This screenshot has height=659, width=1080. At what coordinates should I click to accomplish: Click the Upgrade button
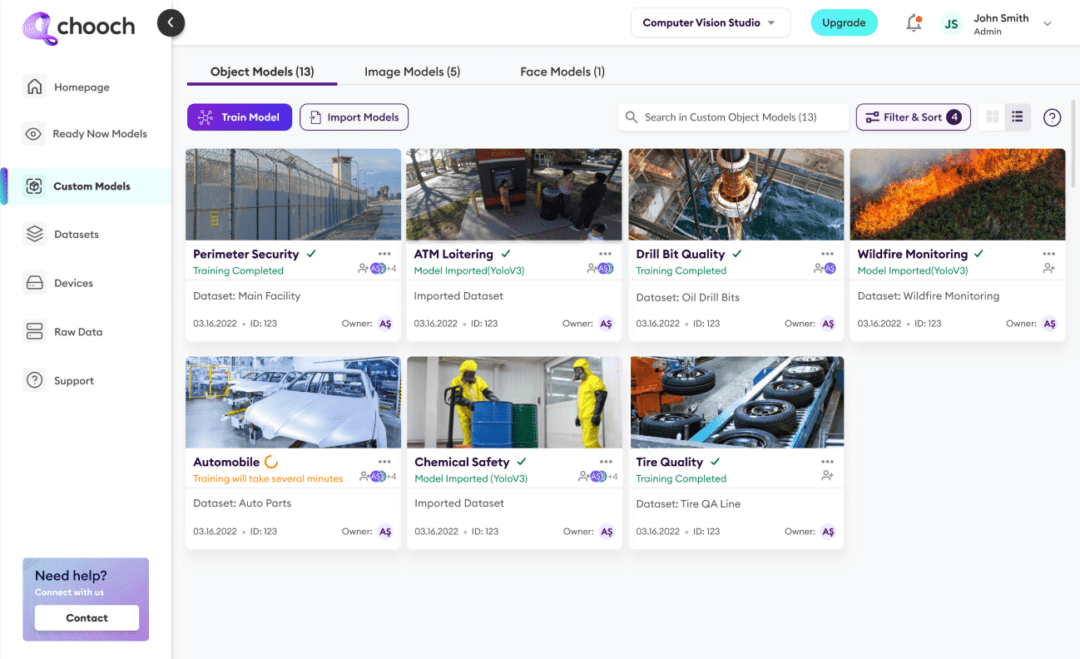[x=843, y=23]
